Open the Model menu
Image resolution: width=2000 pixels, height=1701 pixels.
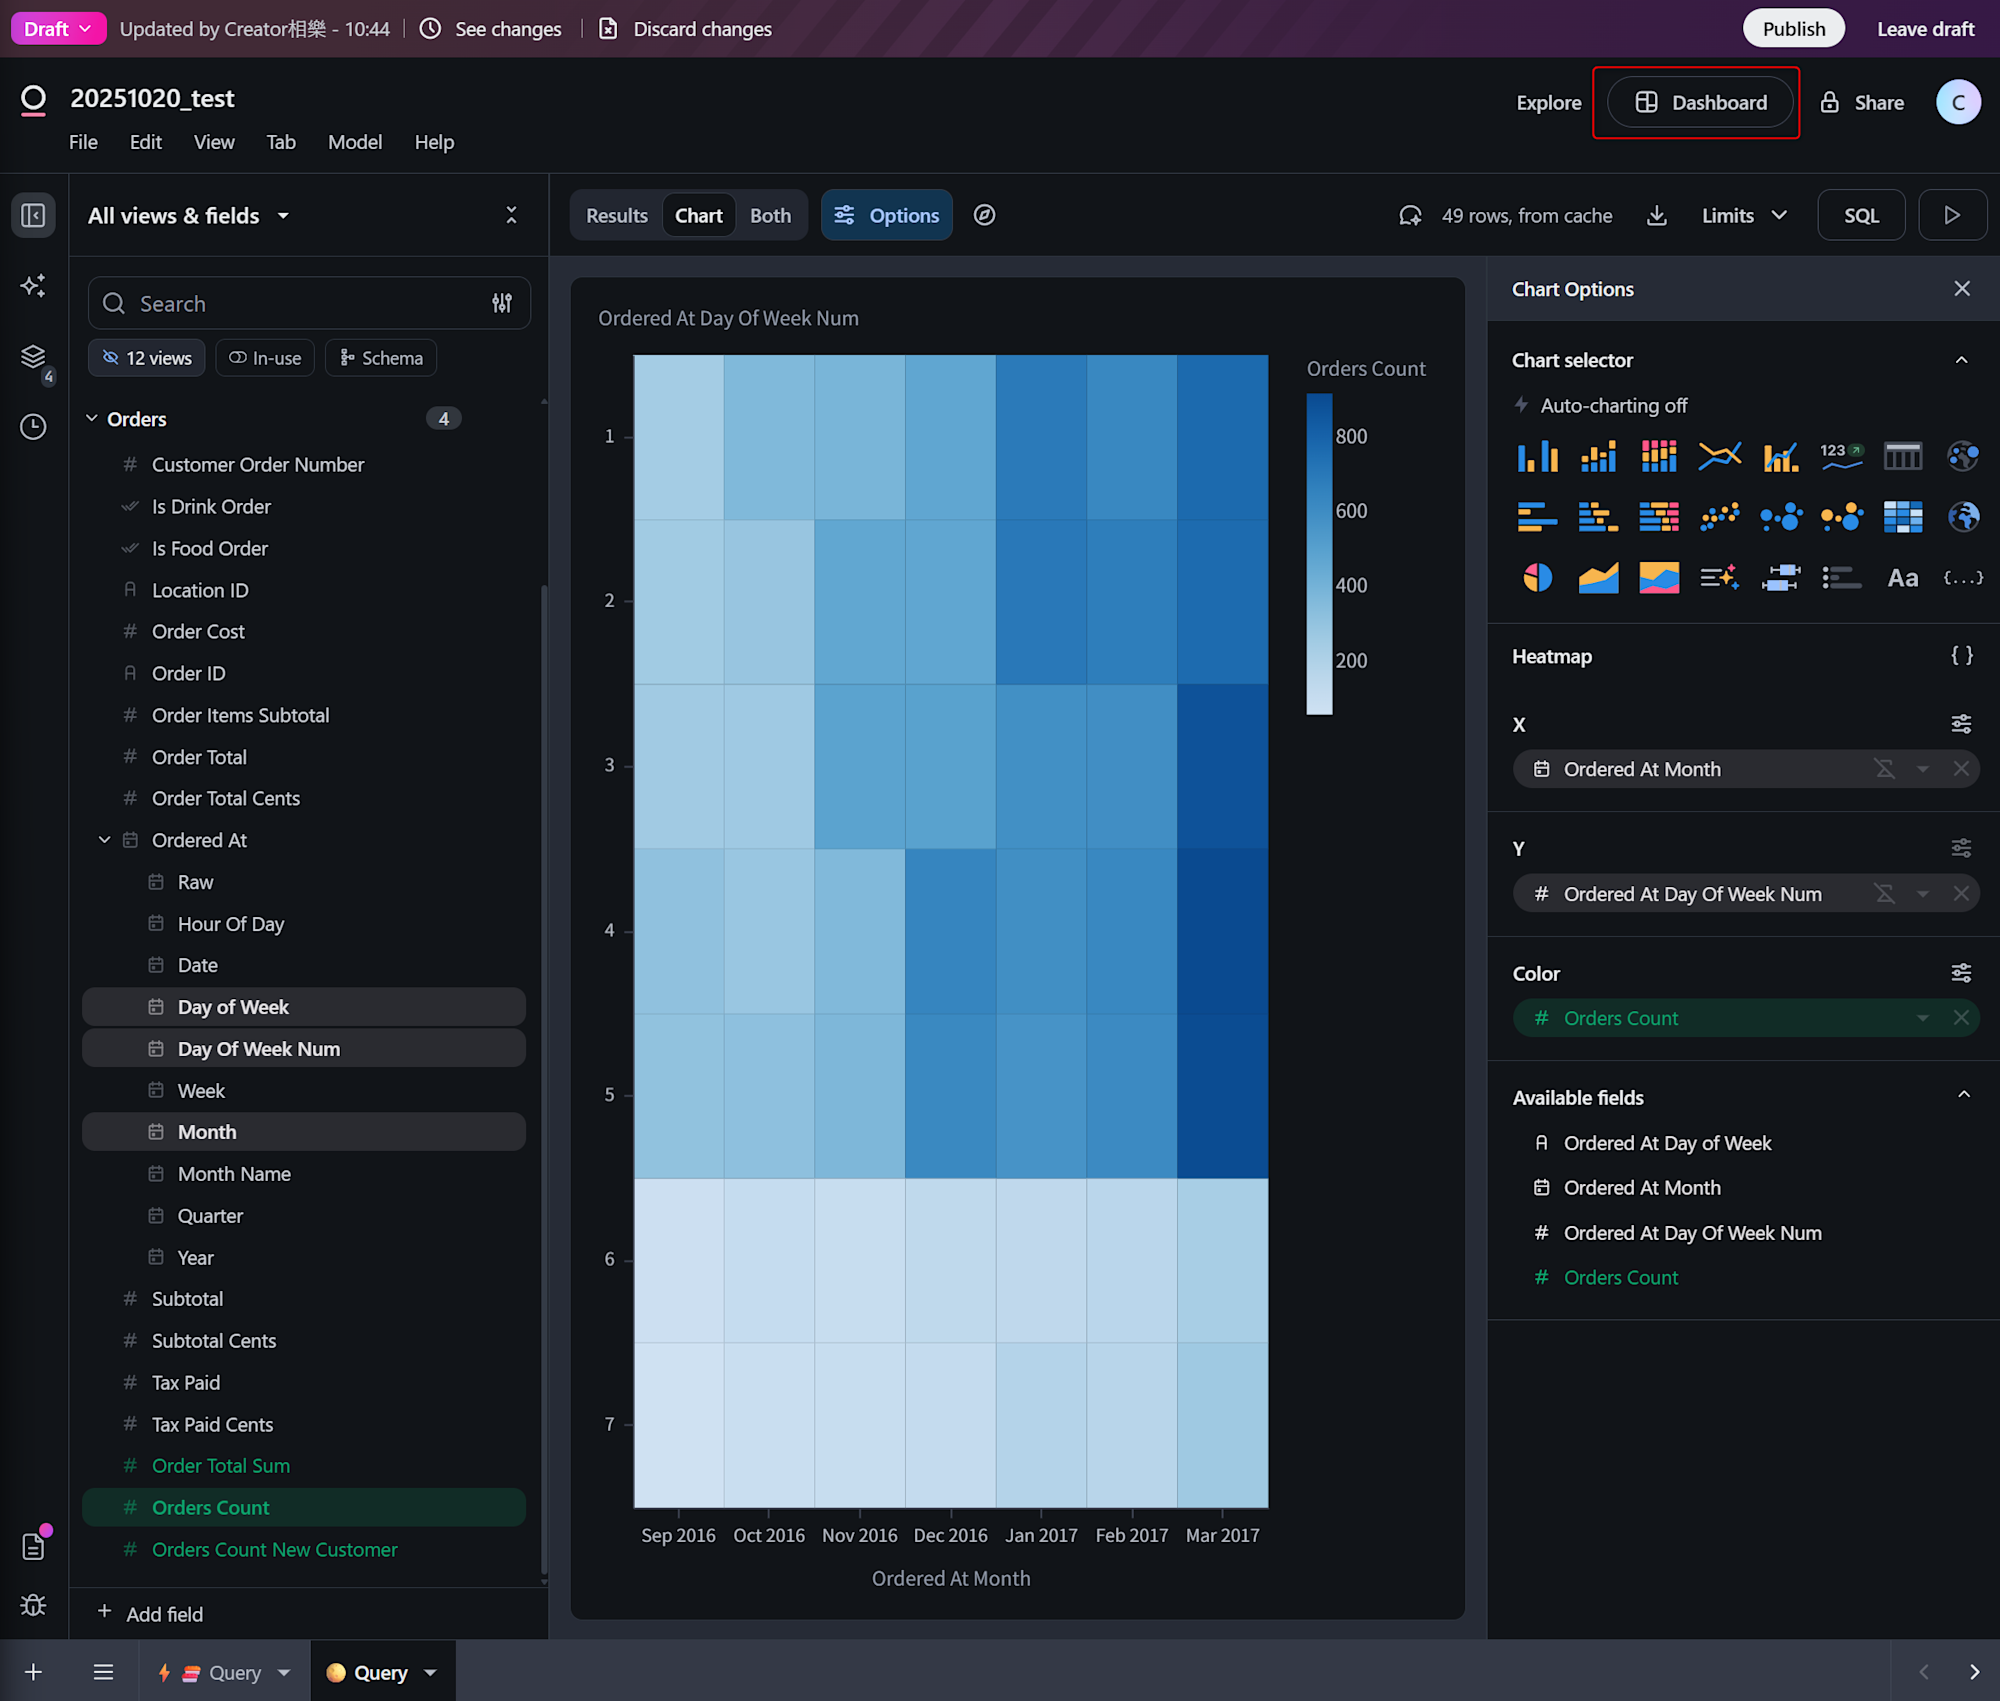click(355, 142)
